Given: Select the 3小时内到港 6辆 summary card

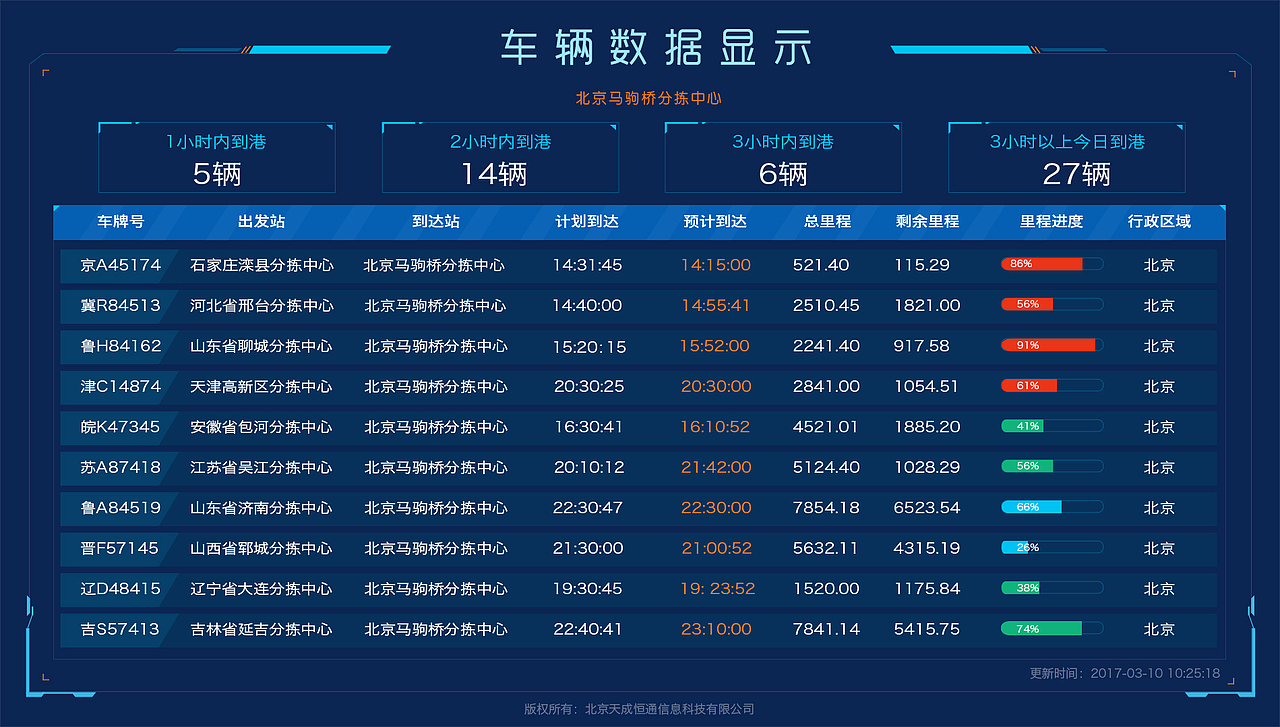Looking at the screenshot, I should click(x=783, y=157).
